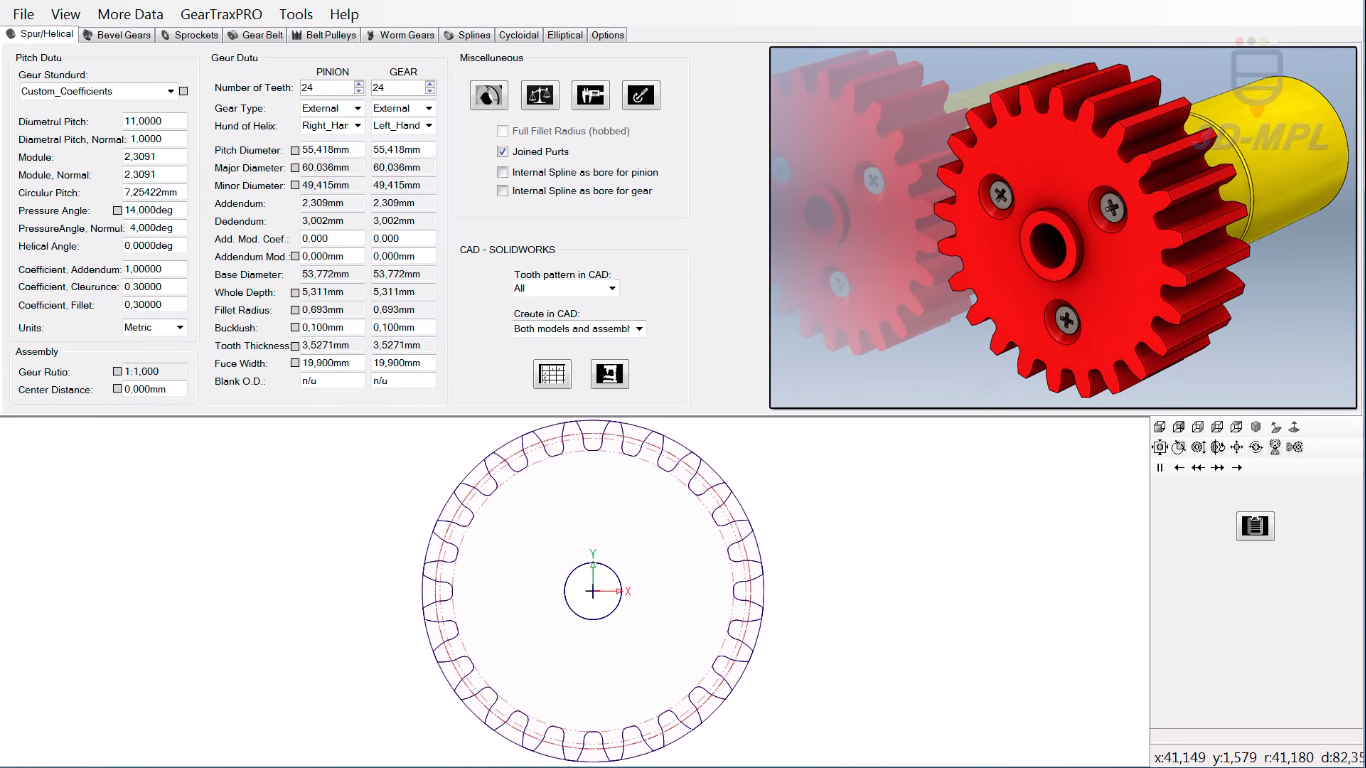This screenshot has width=1366, height=768.
Task: Click the inspection tool icon right of caliper
Action: (x=641, y=95)
